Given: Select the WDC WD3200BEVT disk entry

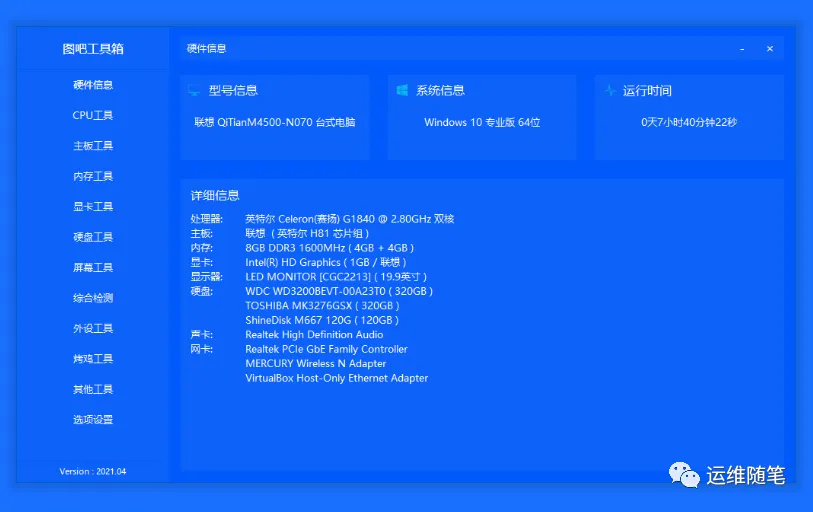Looking at the screenshot, I should point(339,292).
